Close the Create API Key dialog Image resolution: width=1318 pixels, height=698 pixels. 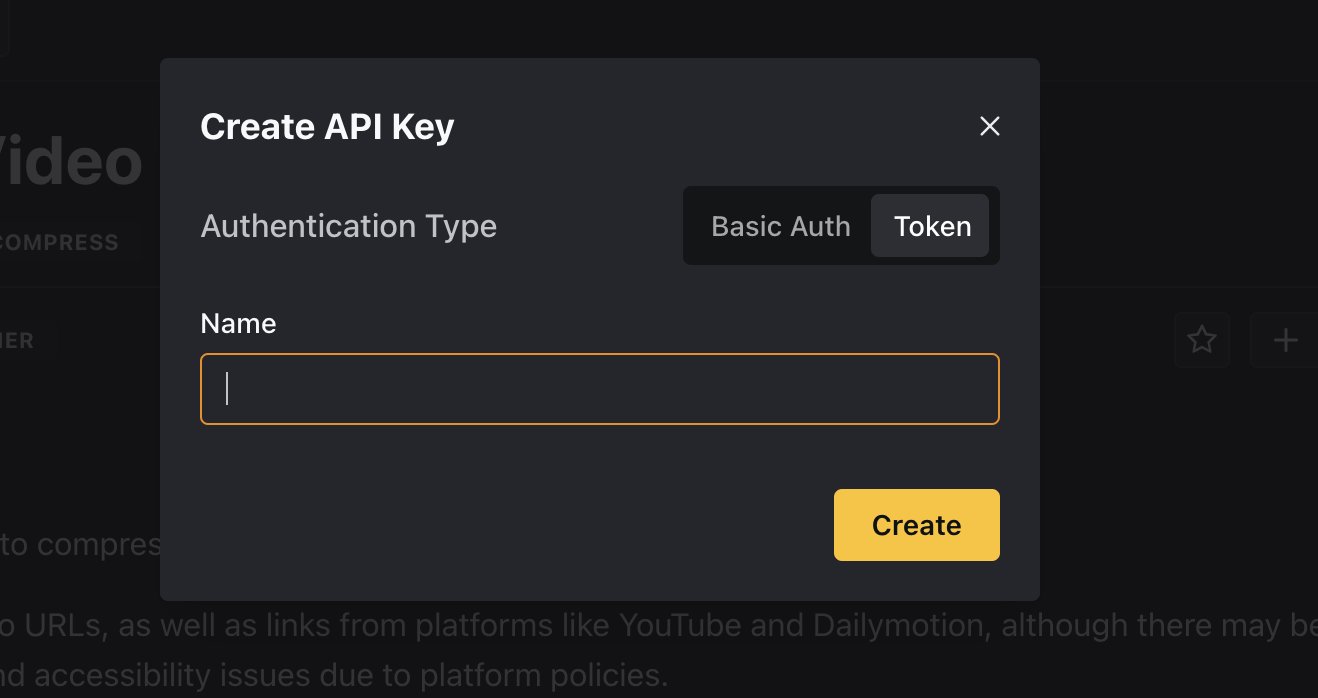pyautogui.click(x=989, y=126)
